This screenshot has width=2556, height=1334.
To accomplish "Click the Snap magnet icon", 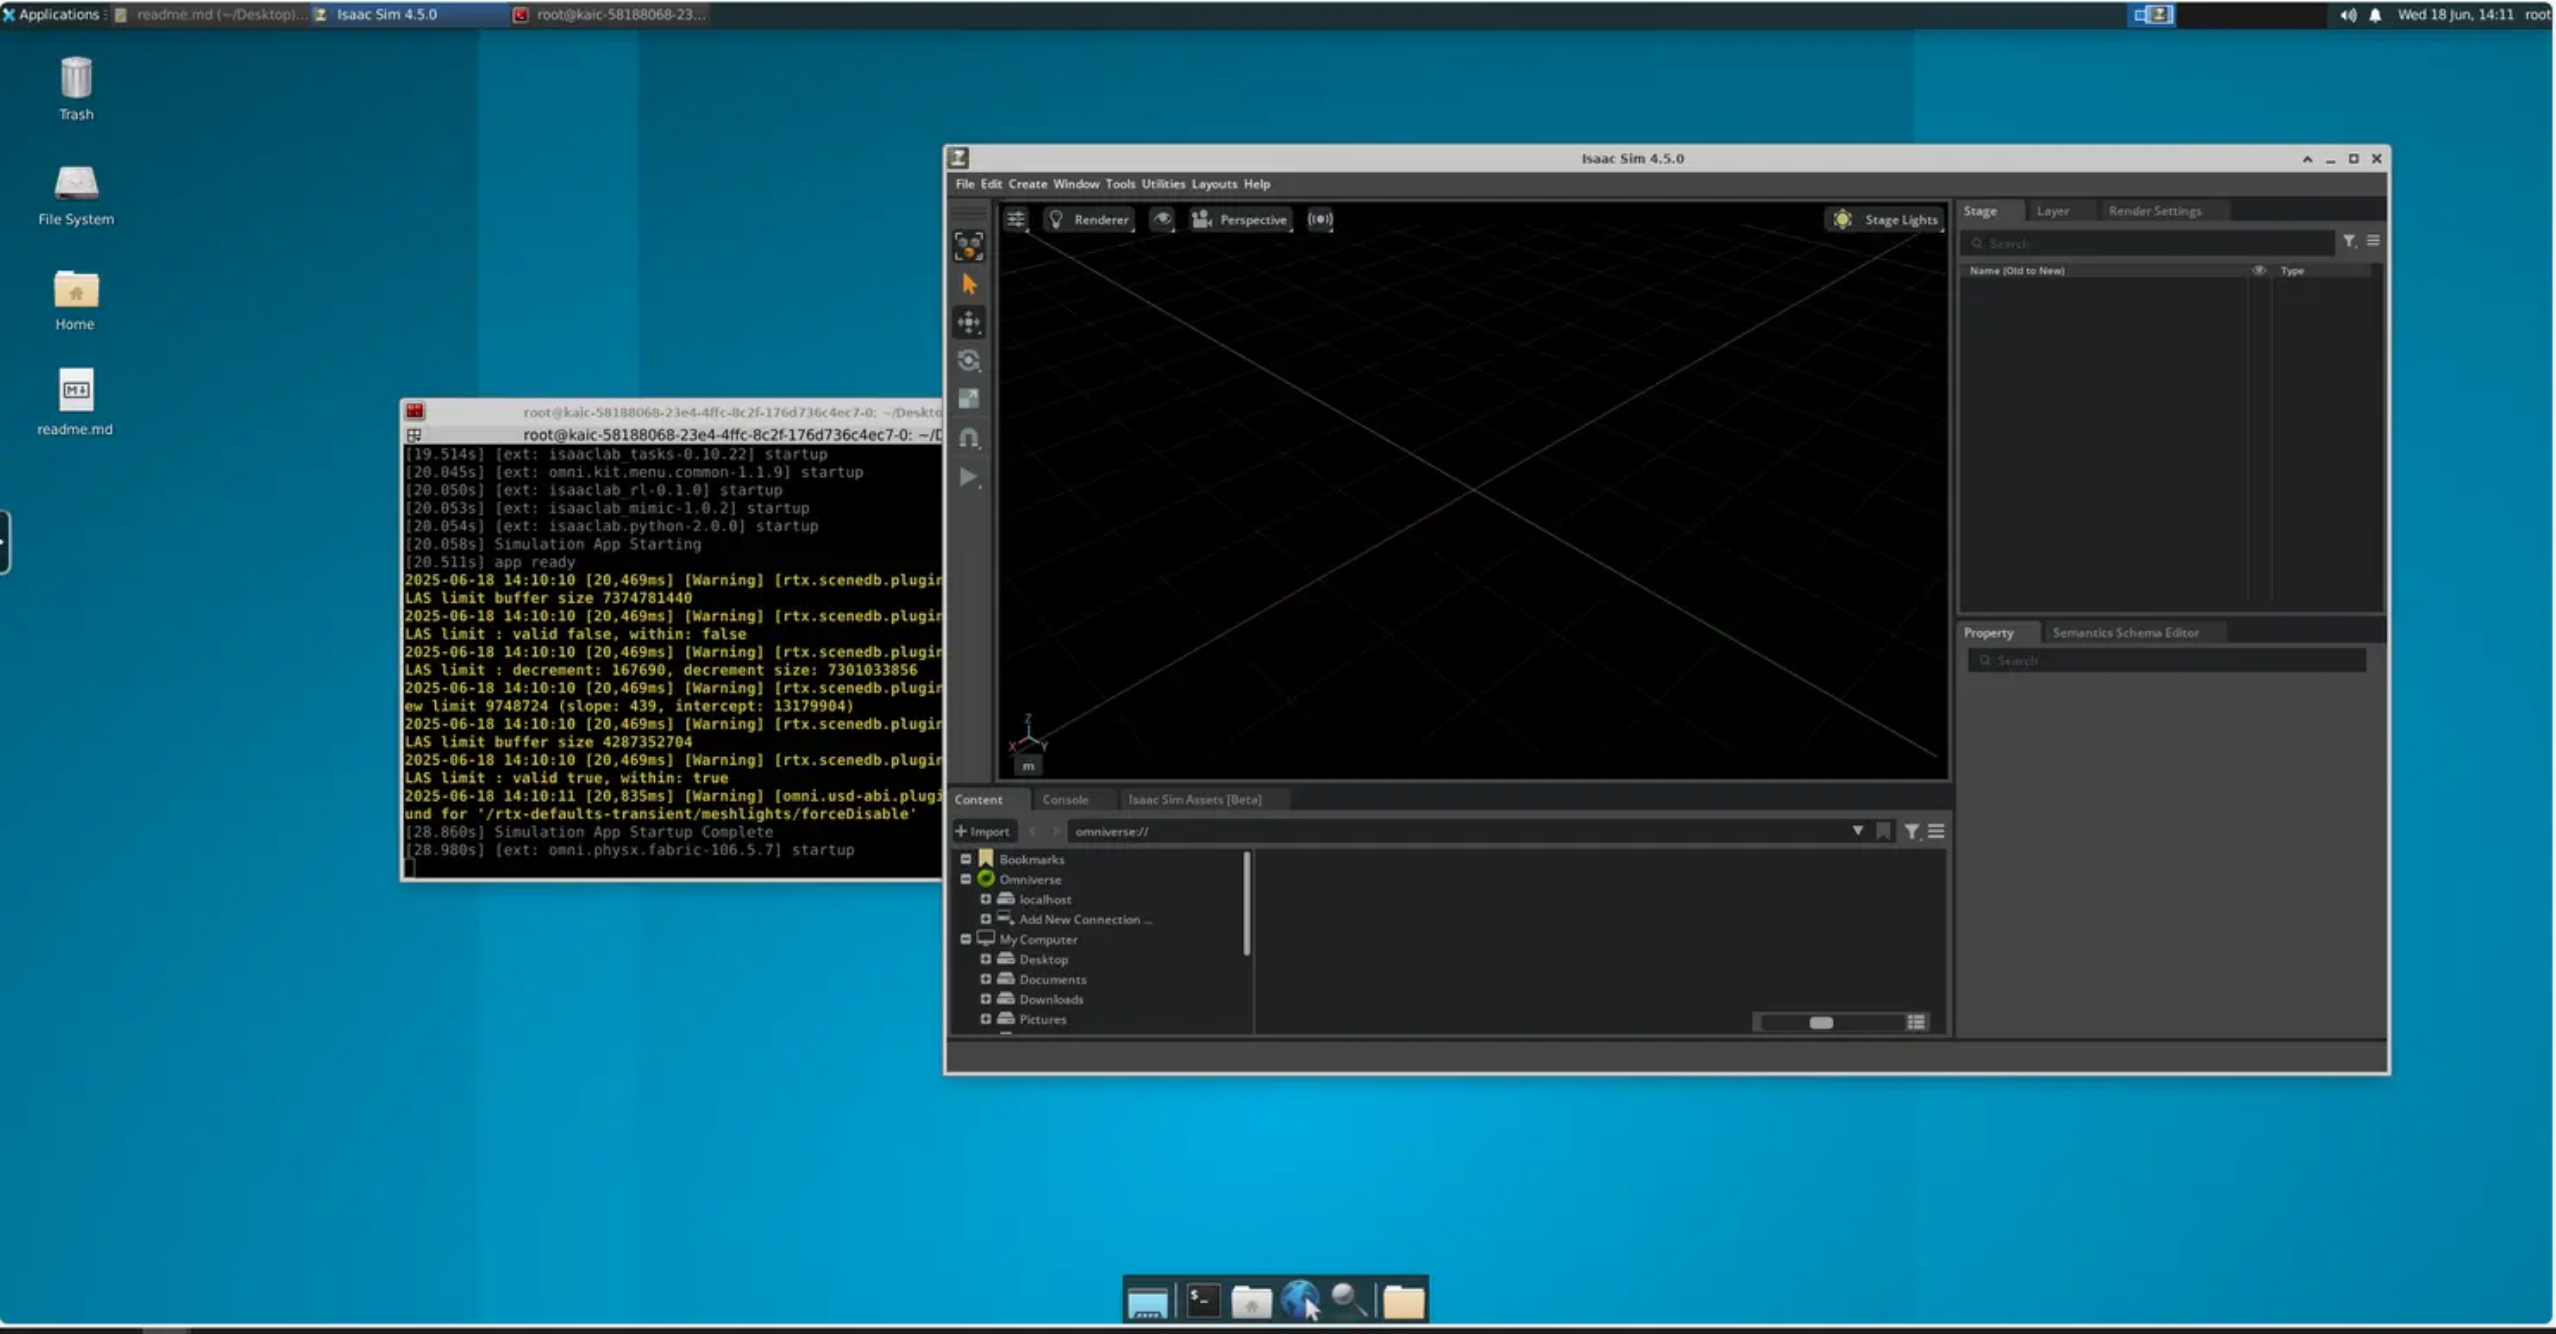I will click(x=968, y=438).
